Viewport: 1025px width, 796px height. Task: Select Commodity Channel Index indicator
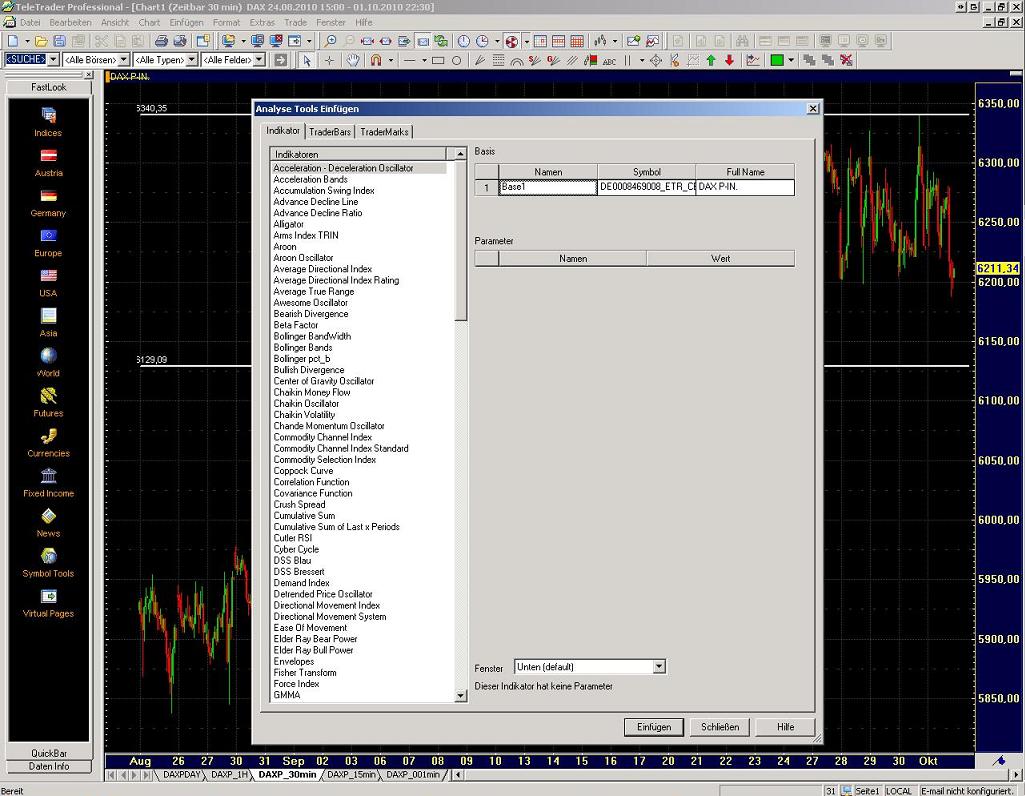(x=322, y=437)
